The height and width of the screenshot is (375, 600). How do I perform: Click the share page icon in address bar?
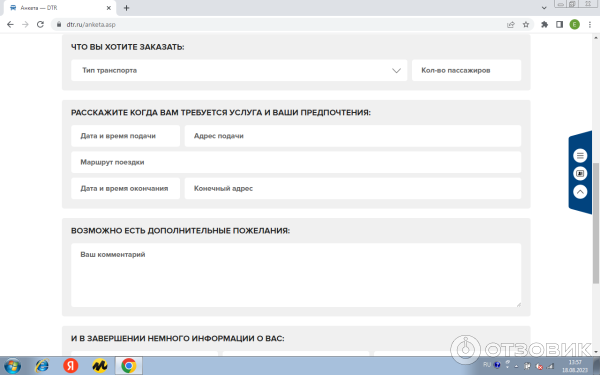(510, 24)
